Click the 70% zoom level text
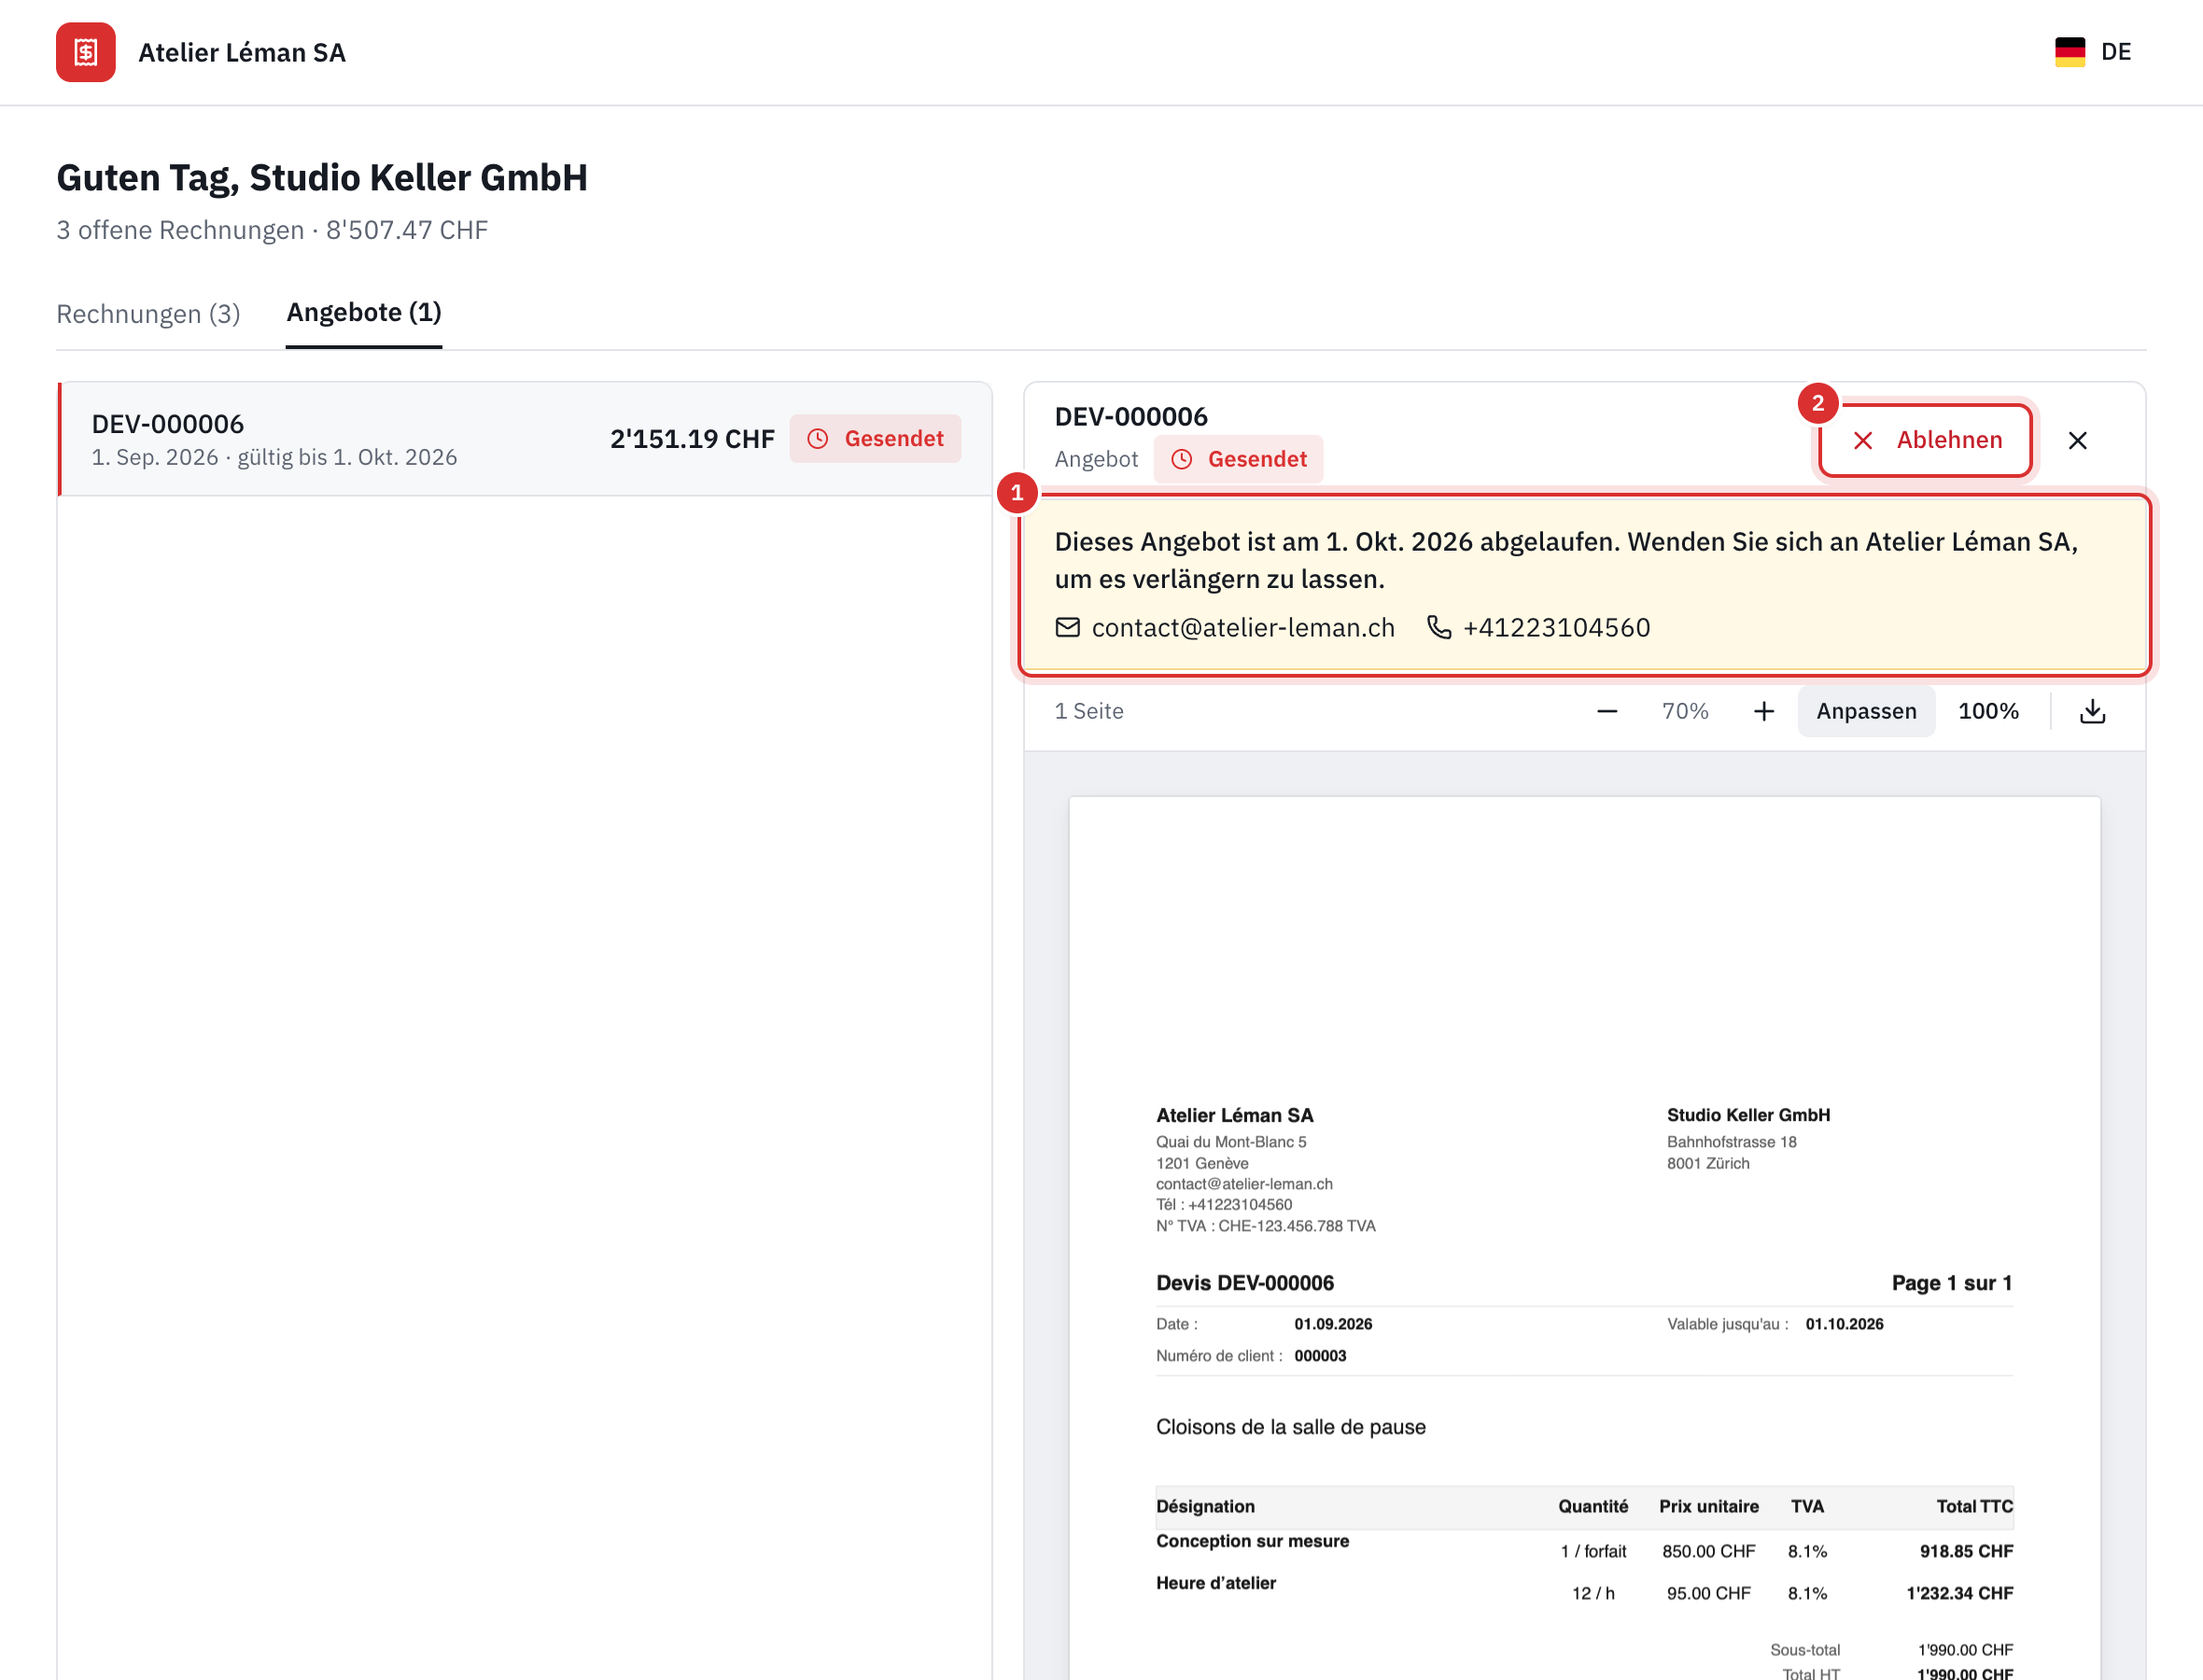2203x1680 pixels. [x=1685, y=711]
